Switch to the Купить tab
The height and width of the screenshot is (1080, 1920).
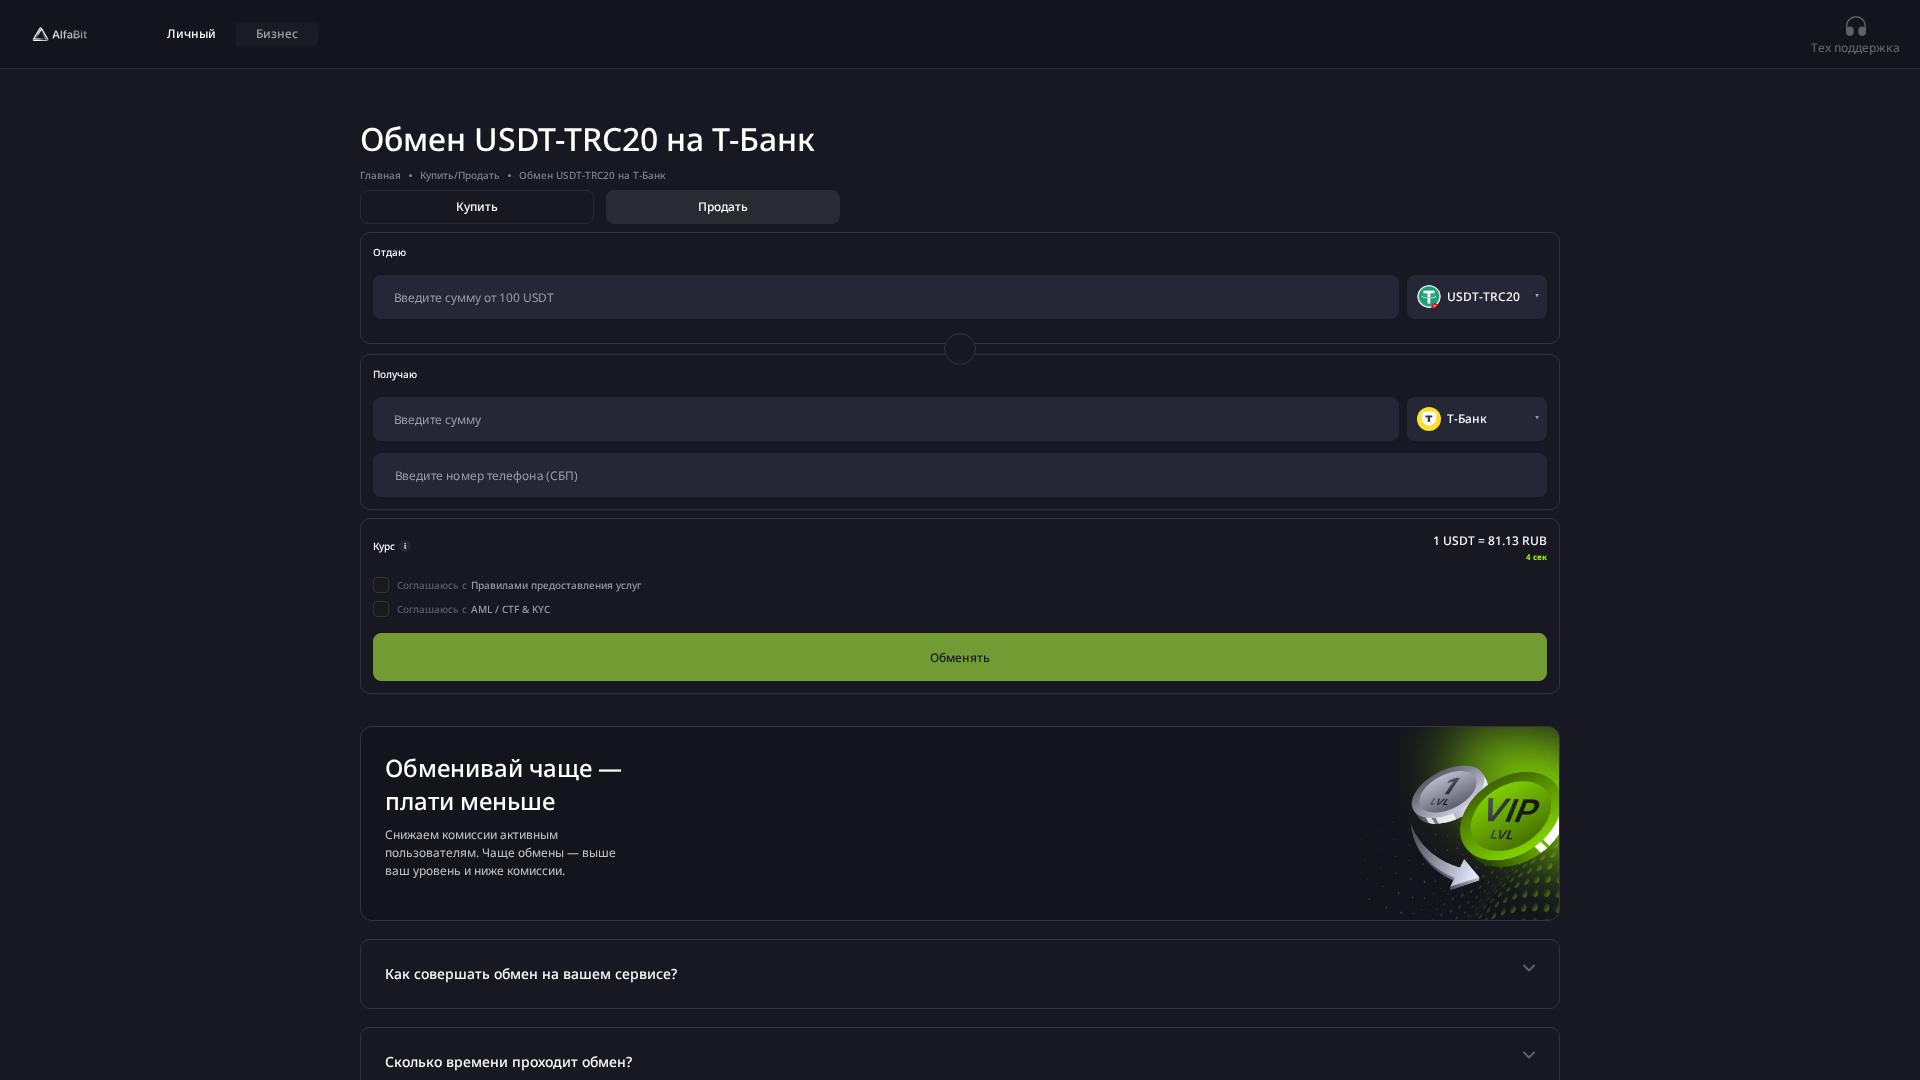point(476,207)
